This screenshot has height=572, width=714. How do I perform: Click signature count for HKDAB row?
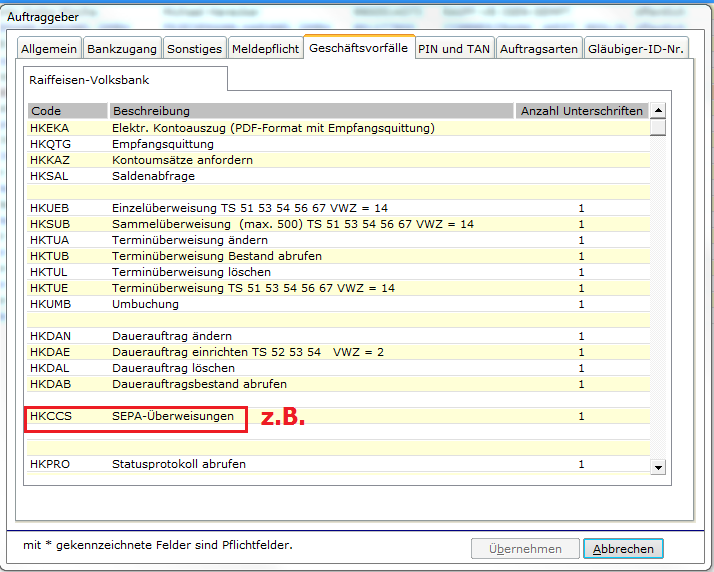(x=581, y=384)
